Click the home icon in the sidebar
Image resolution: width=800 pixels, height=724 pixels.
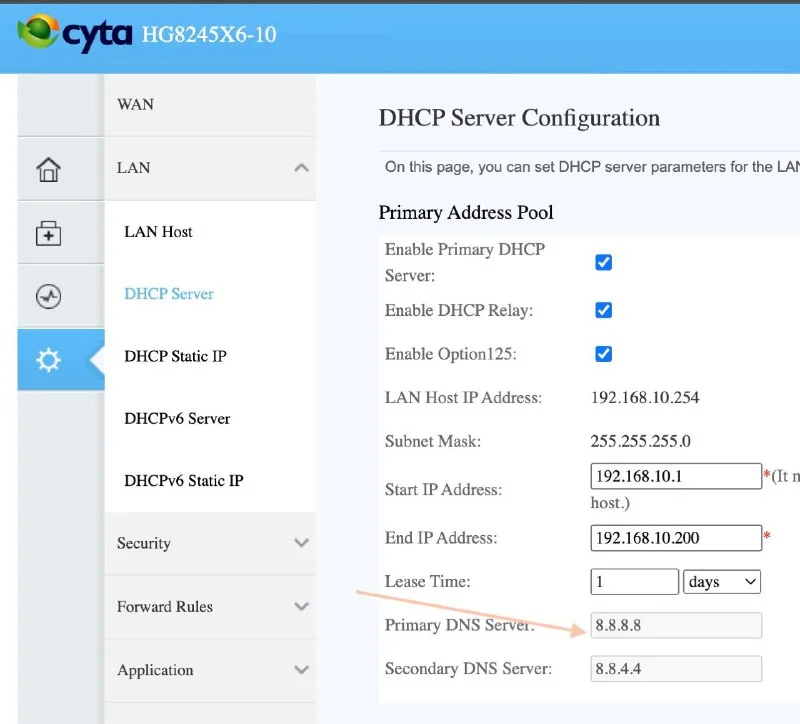click(48, 169)
